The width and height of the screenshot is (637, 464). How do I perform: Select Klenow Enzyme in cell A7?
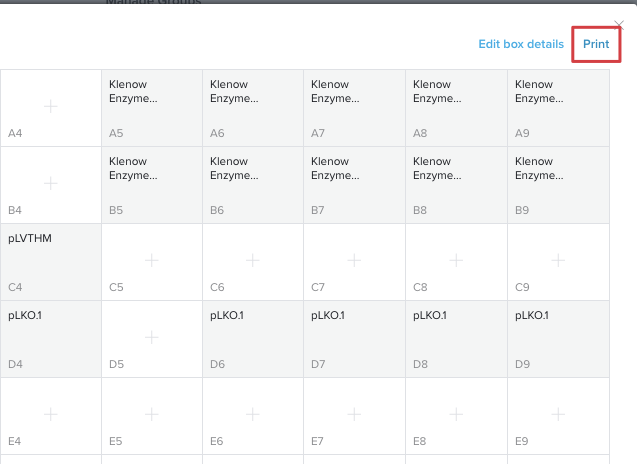click(354, 108)
